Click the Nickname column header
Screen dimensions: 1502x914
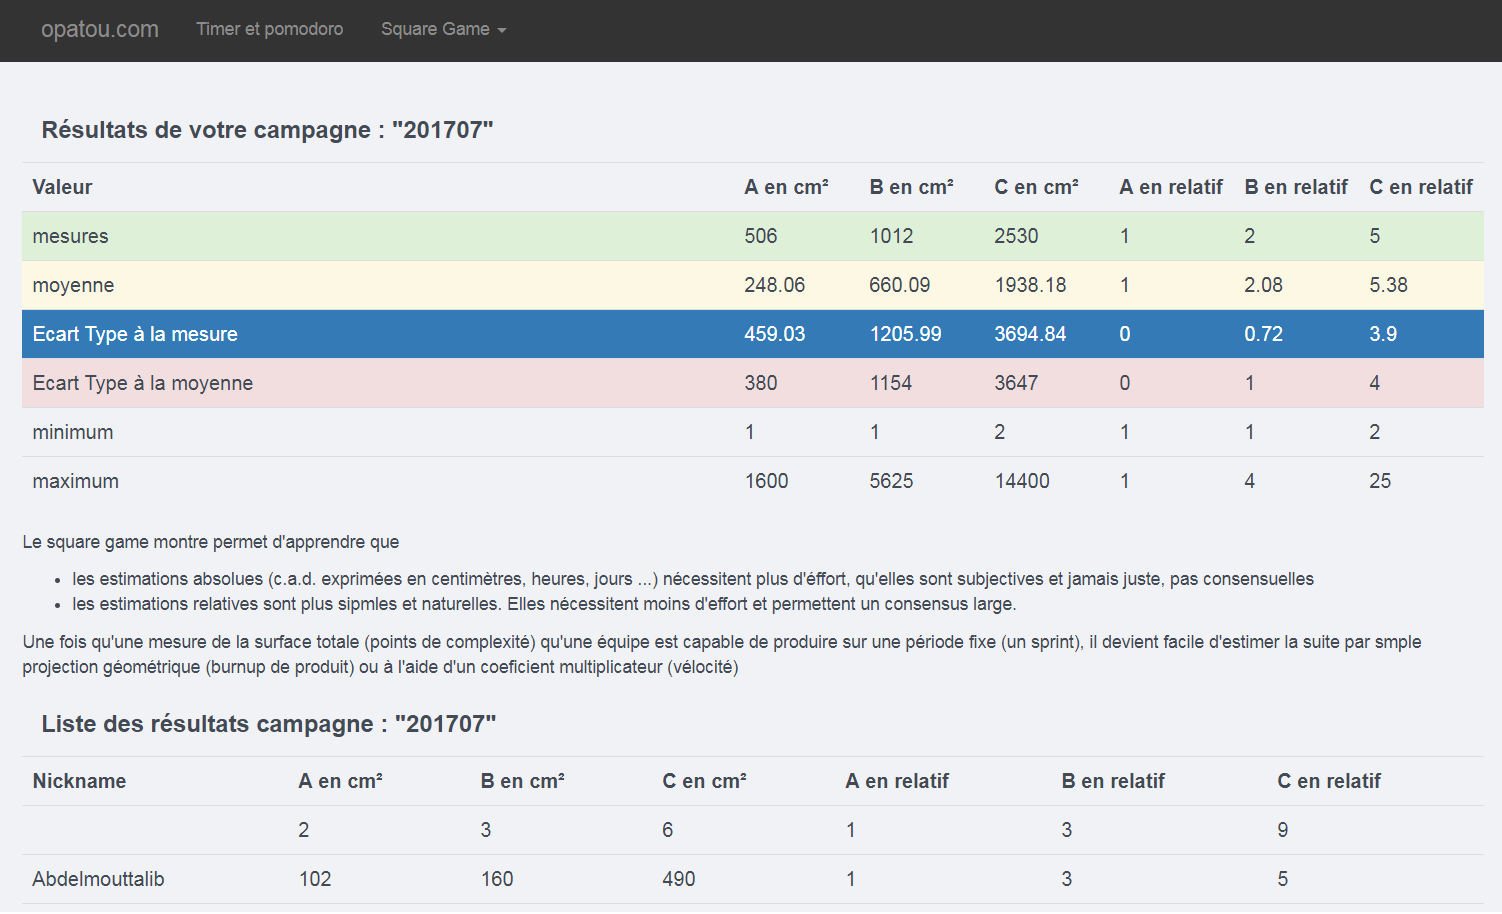[79, 781]
